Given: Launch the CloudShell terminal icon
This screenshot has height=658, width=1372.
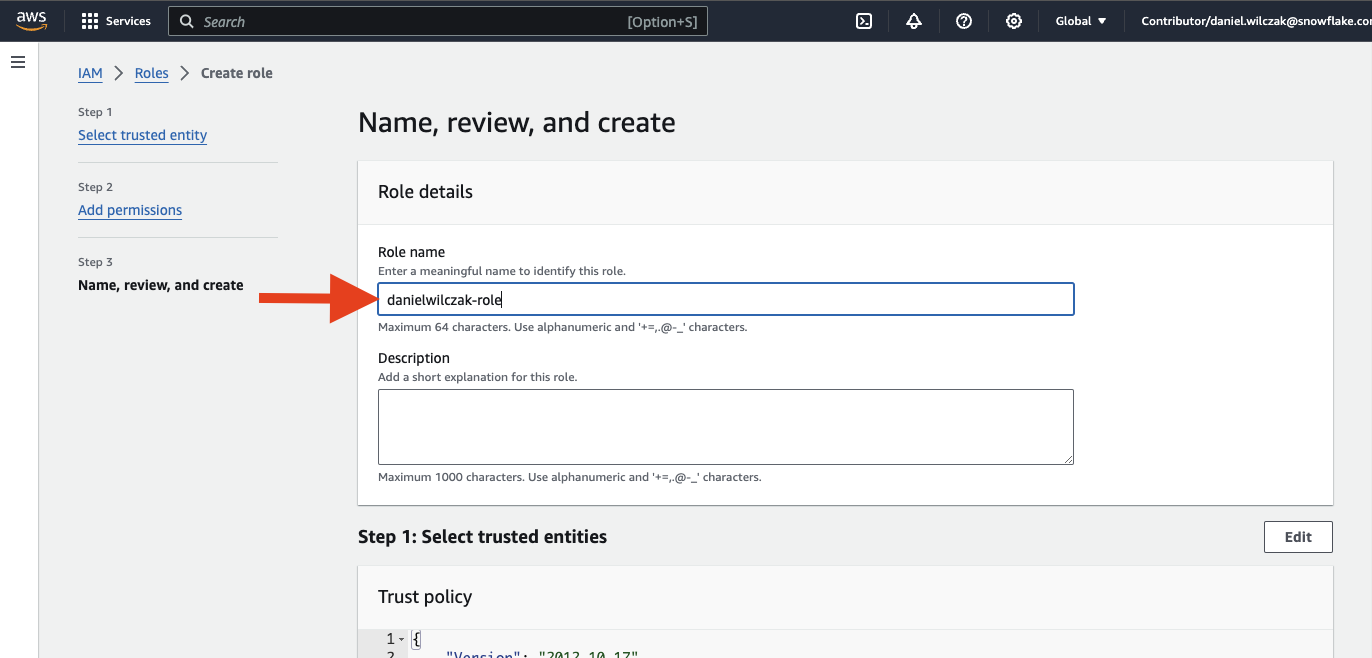Looking at the screenshot, I should pyautogui.click(x=864, y=21).
